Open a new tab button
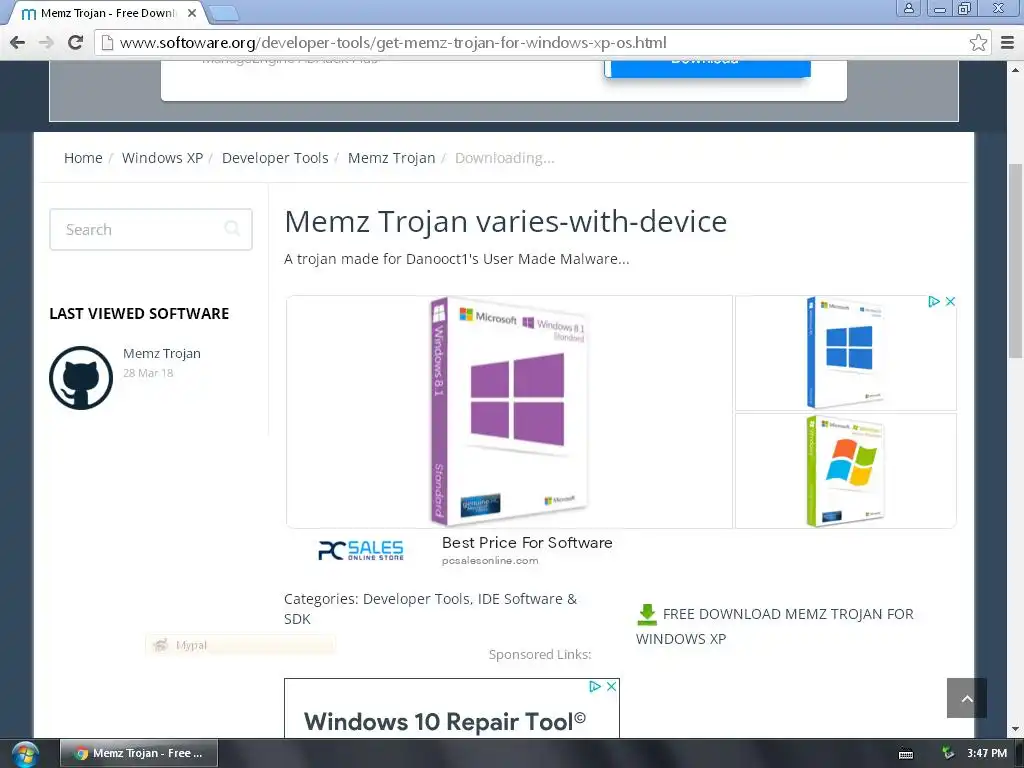 224,13
